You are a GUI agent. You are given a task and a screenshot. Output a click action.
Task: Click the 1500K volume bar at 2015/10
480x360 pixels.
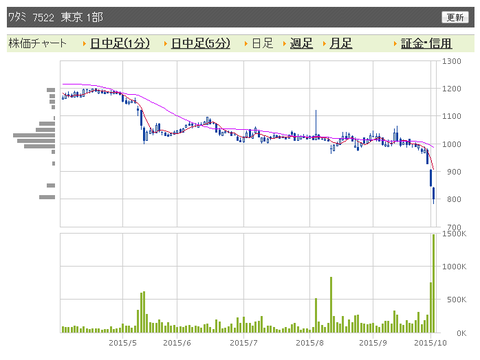[x=434, y=283]
